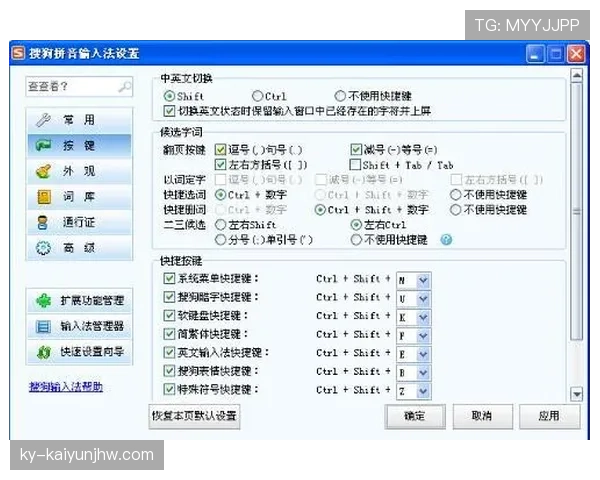Click the wrench icon for 常用

point(43,120)
